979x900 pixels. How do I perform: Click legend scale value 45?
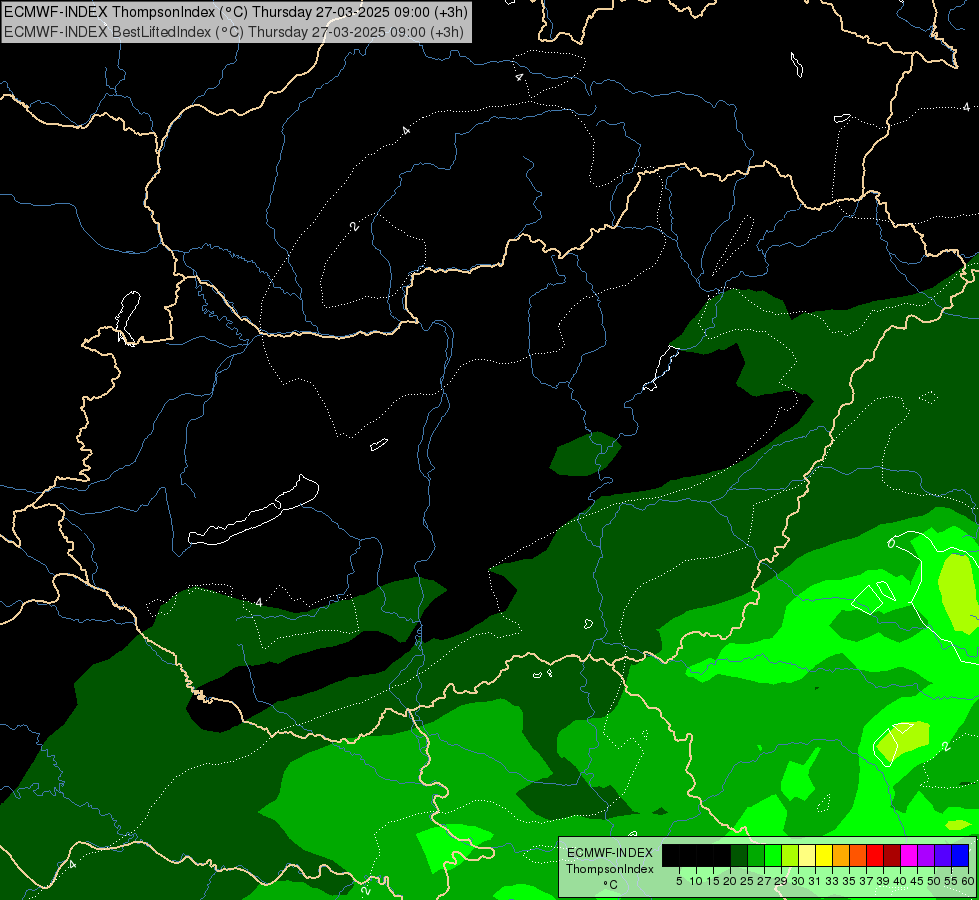click(x=917, y=881)
